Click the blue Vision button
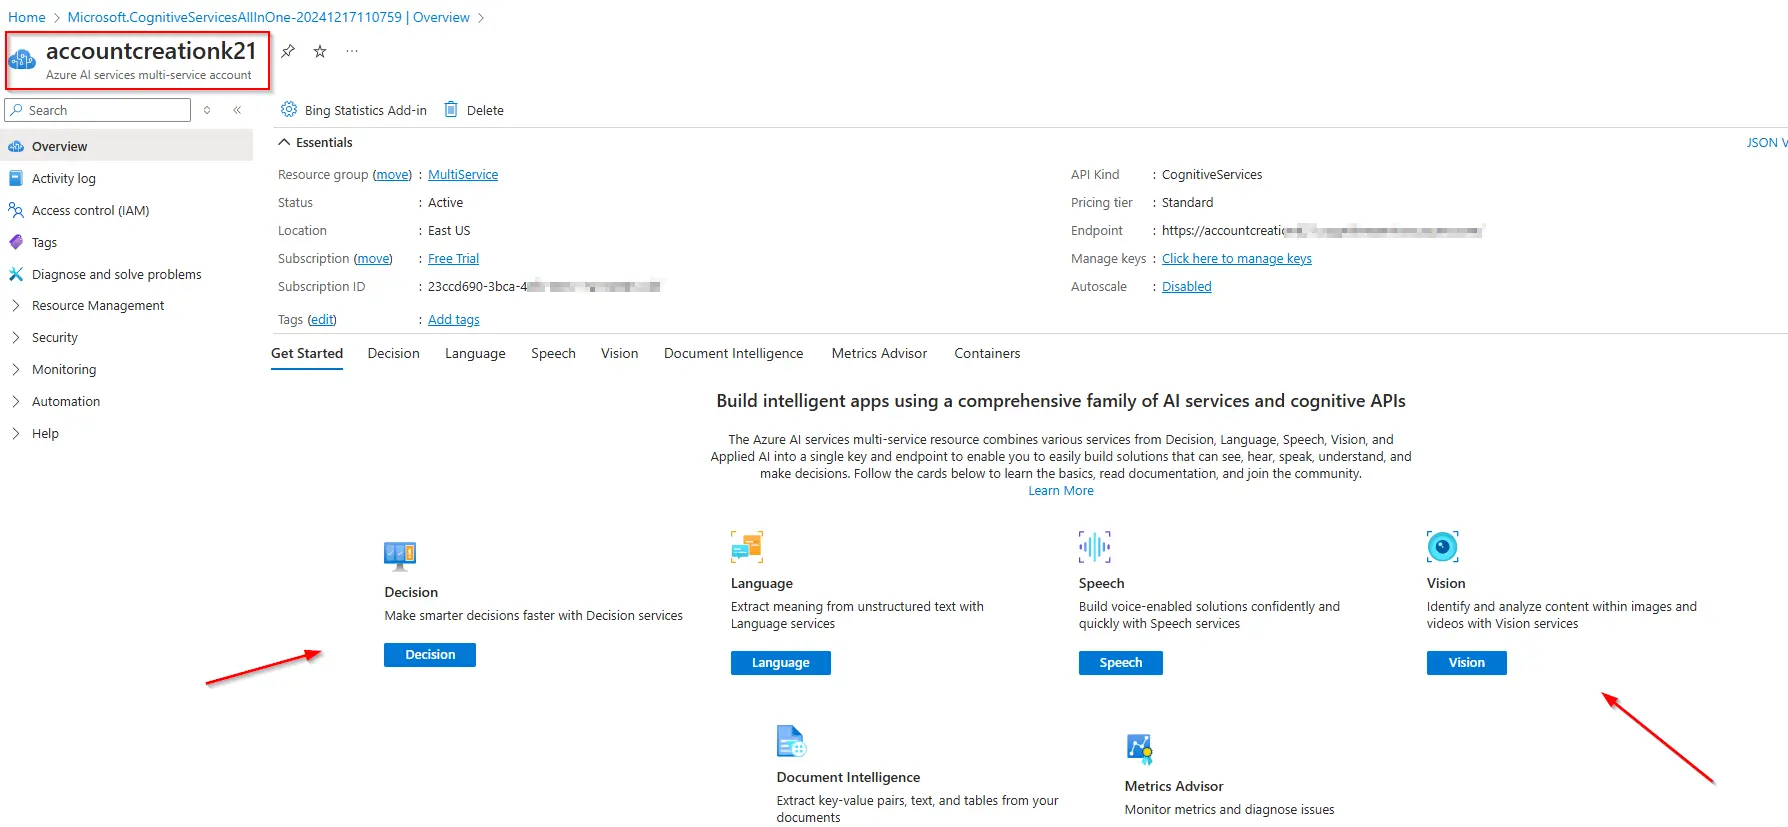The width and height of the screenshot is (1788, 827). point(1466,662)
